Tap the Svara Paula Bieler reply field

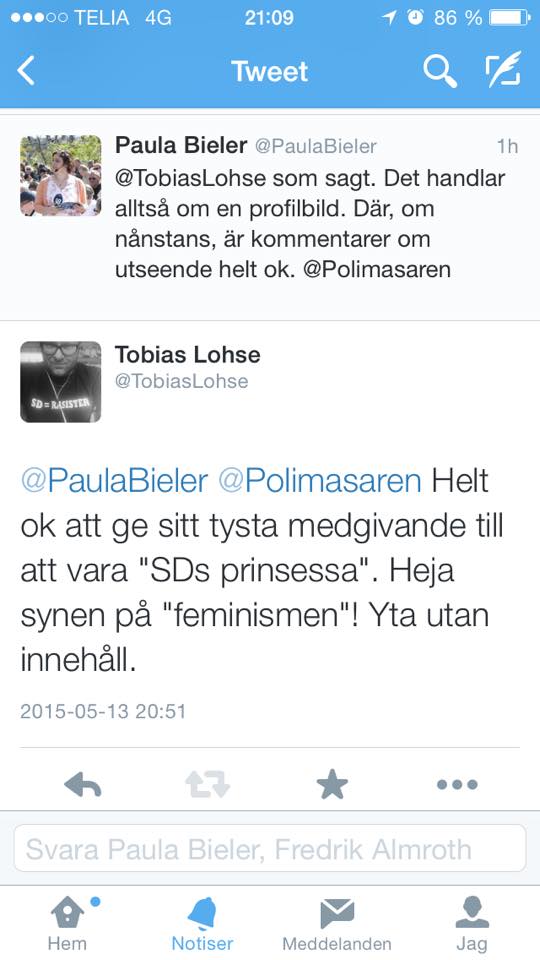[x=270, y=848]
